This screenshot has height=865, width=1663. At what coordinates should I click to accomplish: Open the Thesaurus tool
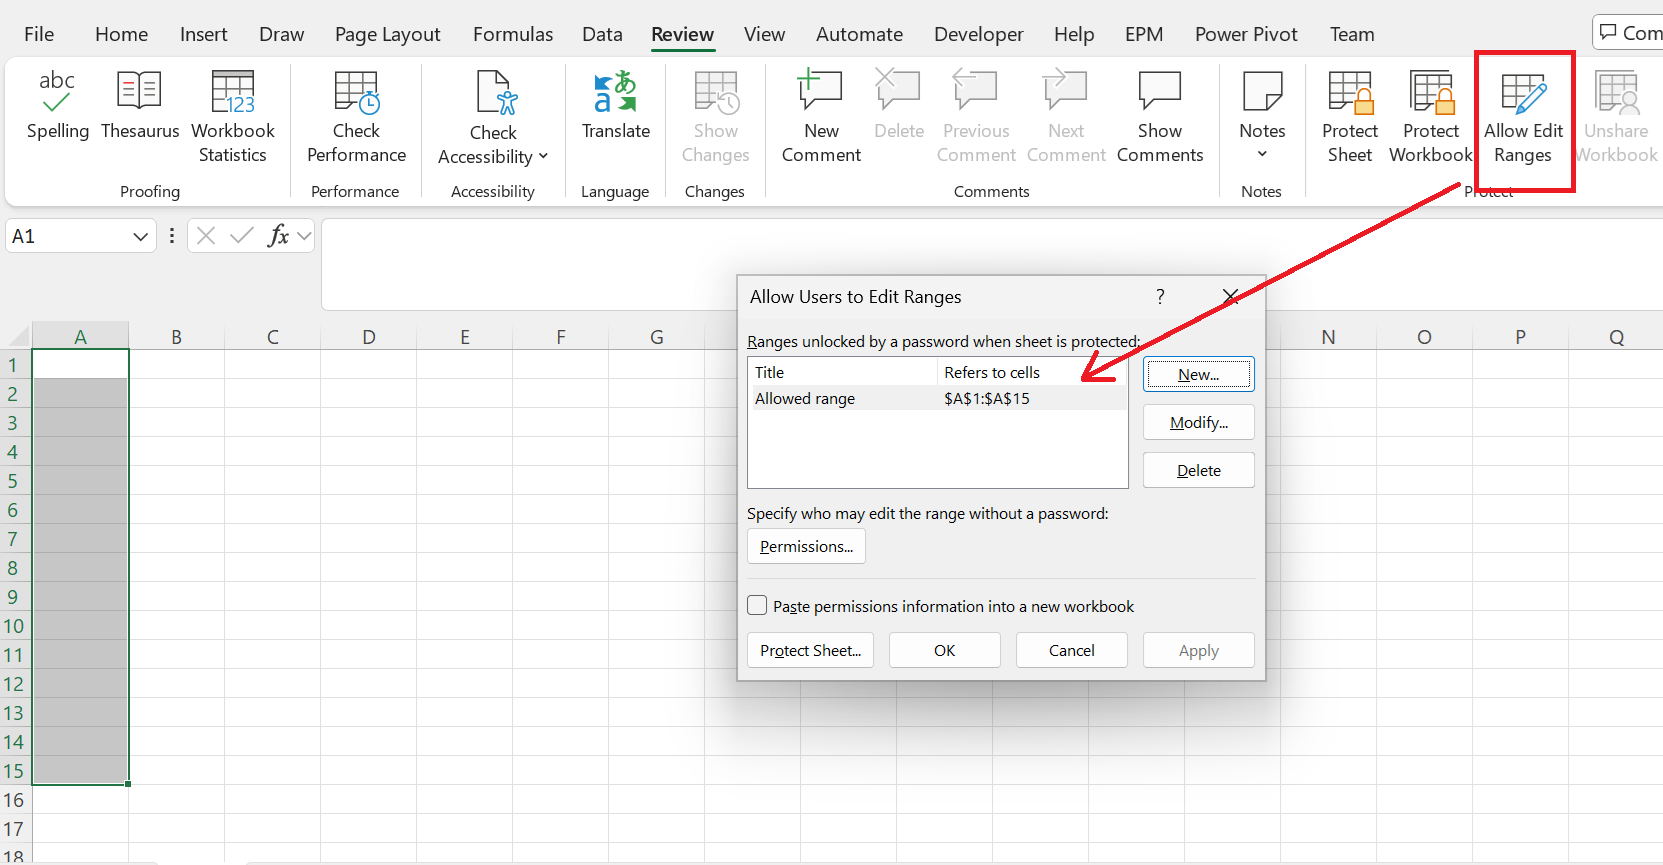[140, 105]
